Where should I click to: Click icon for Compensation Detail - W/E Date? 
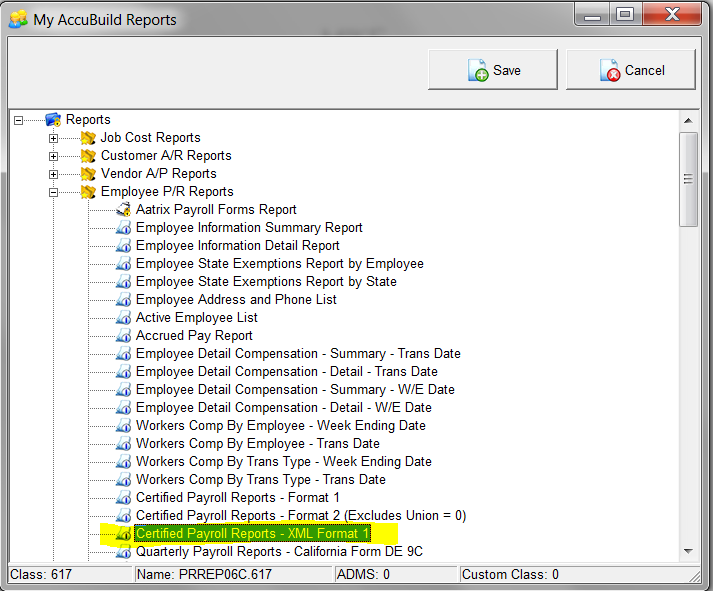123,408
